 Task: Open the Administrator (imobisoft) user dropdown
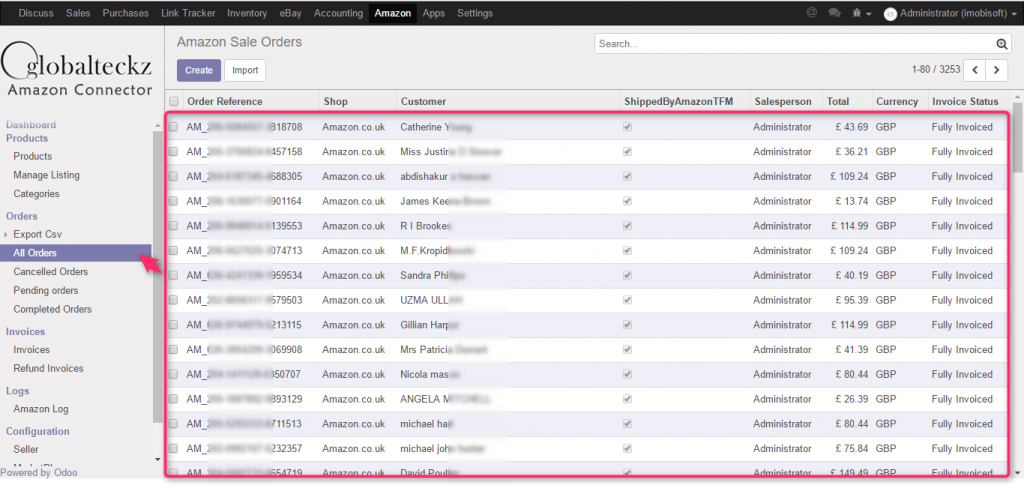(955, 13)
